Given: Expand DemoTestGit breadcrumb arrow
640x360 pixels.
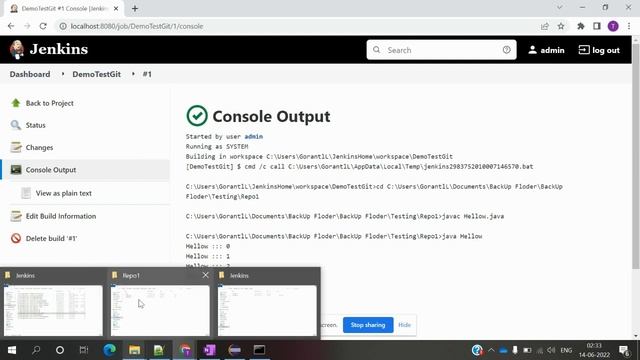Looking at the screenshot, I should (x=133, y=74).
